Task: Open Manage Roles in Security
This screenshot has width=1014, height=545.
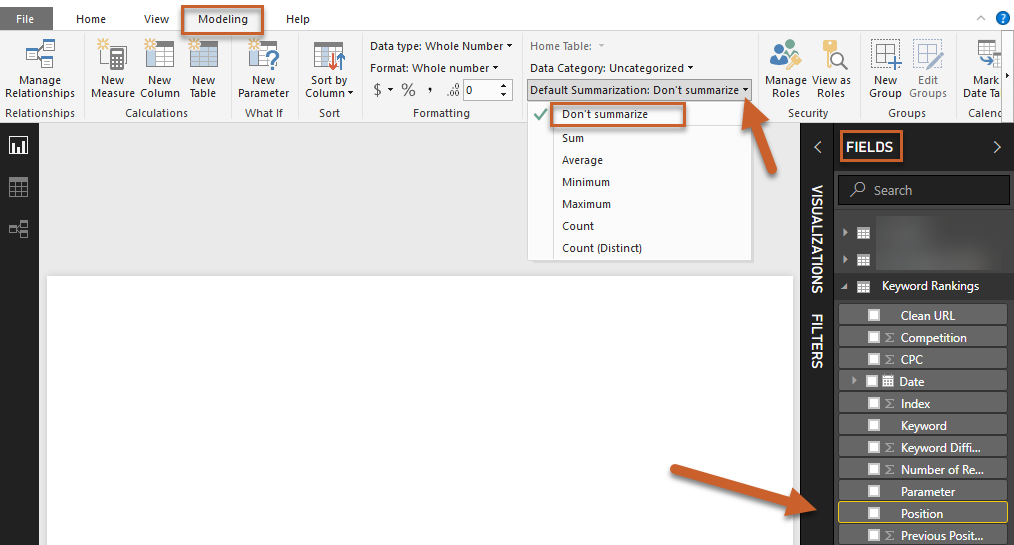Action: [x=786, y=70]
